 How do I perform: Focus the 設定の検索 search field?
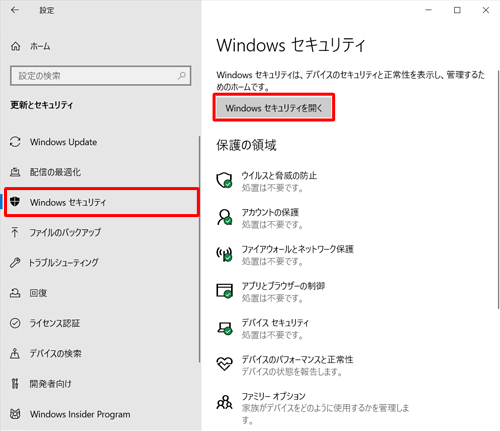(x=101, y=76)
